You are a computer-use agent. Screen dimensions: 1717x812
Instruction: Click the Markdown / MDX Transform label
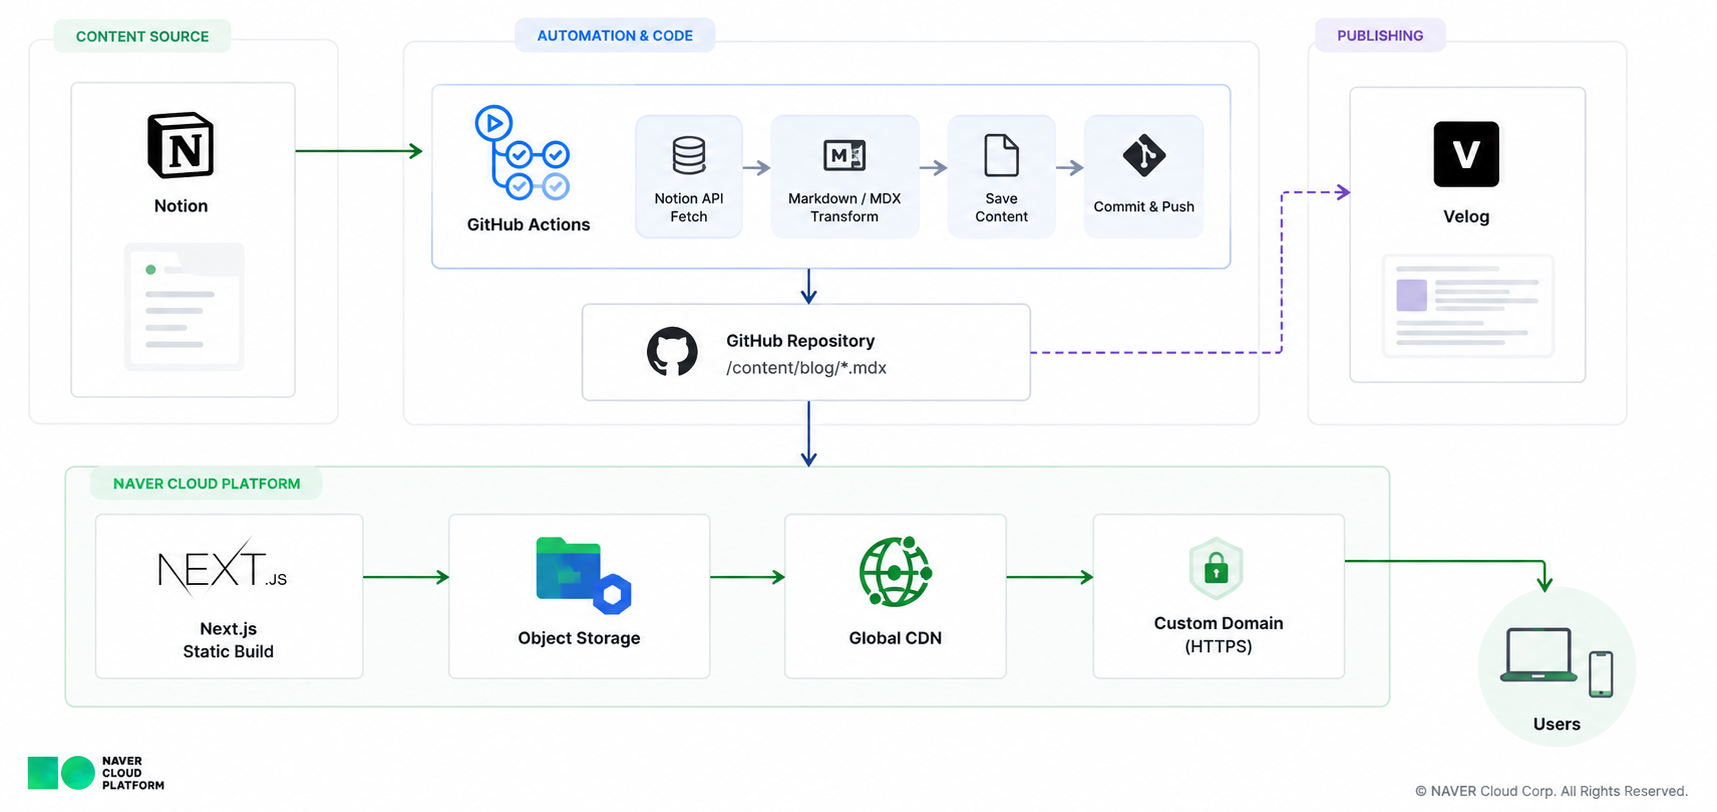click(844, 207)
